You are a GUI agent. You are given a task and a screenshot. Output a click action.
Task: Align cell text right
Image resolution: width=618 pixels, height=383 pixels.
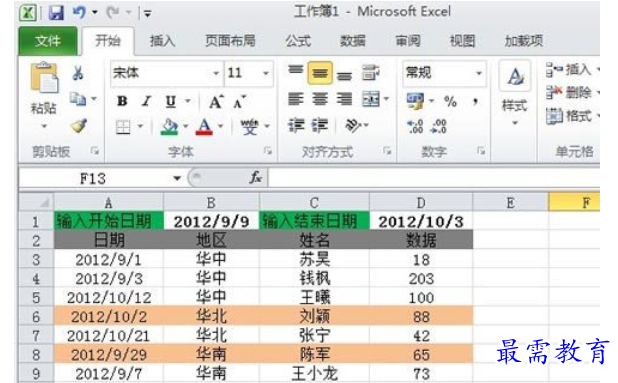coord(344,99)
